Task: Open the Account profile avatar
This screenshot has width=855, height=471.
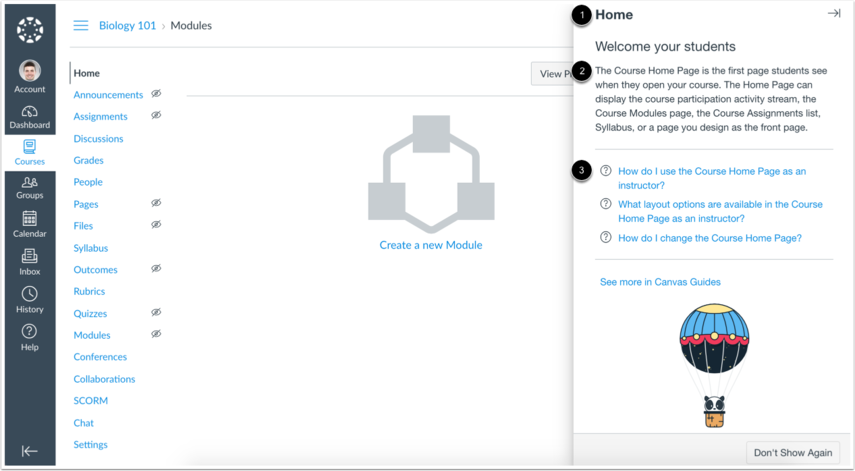Action: (30, 70)
